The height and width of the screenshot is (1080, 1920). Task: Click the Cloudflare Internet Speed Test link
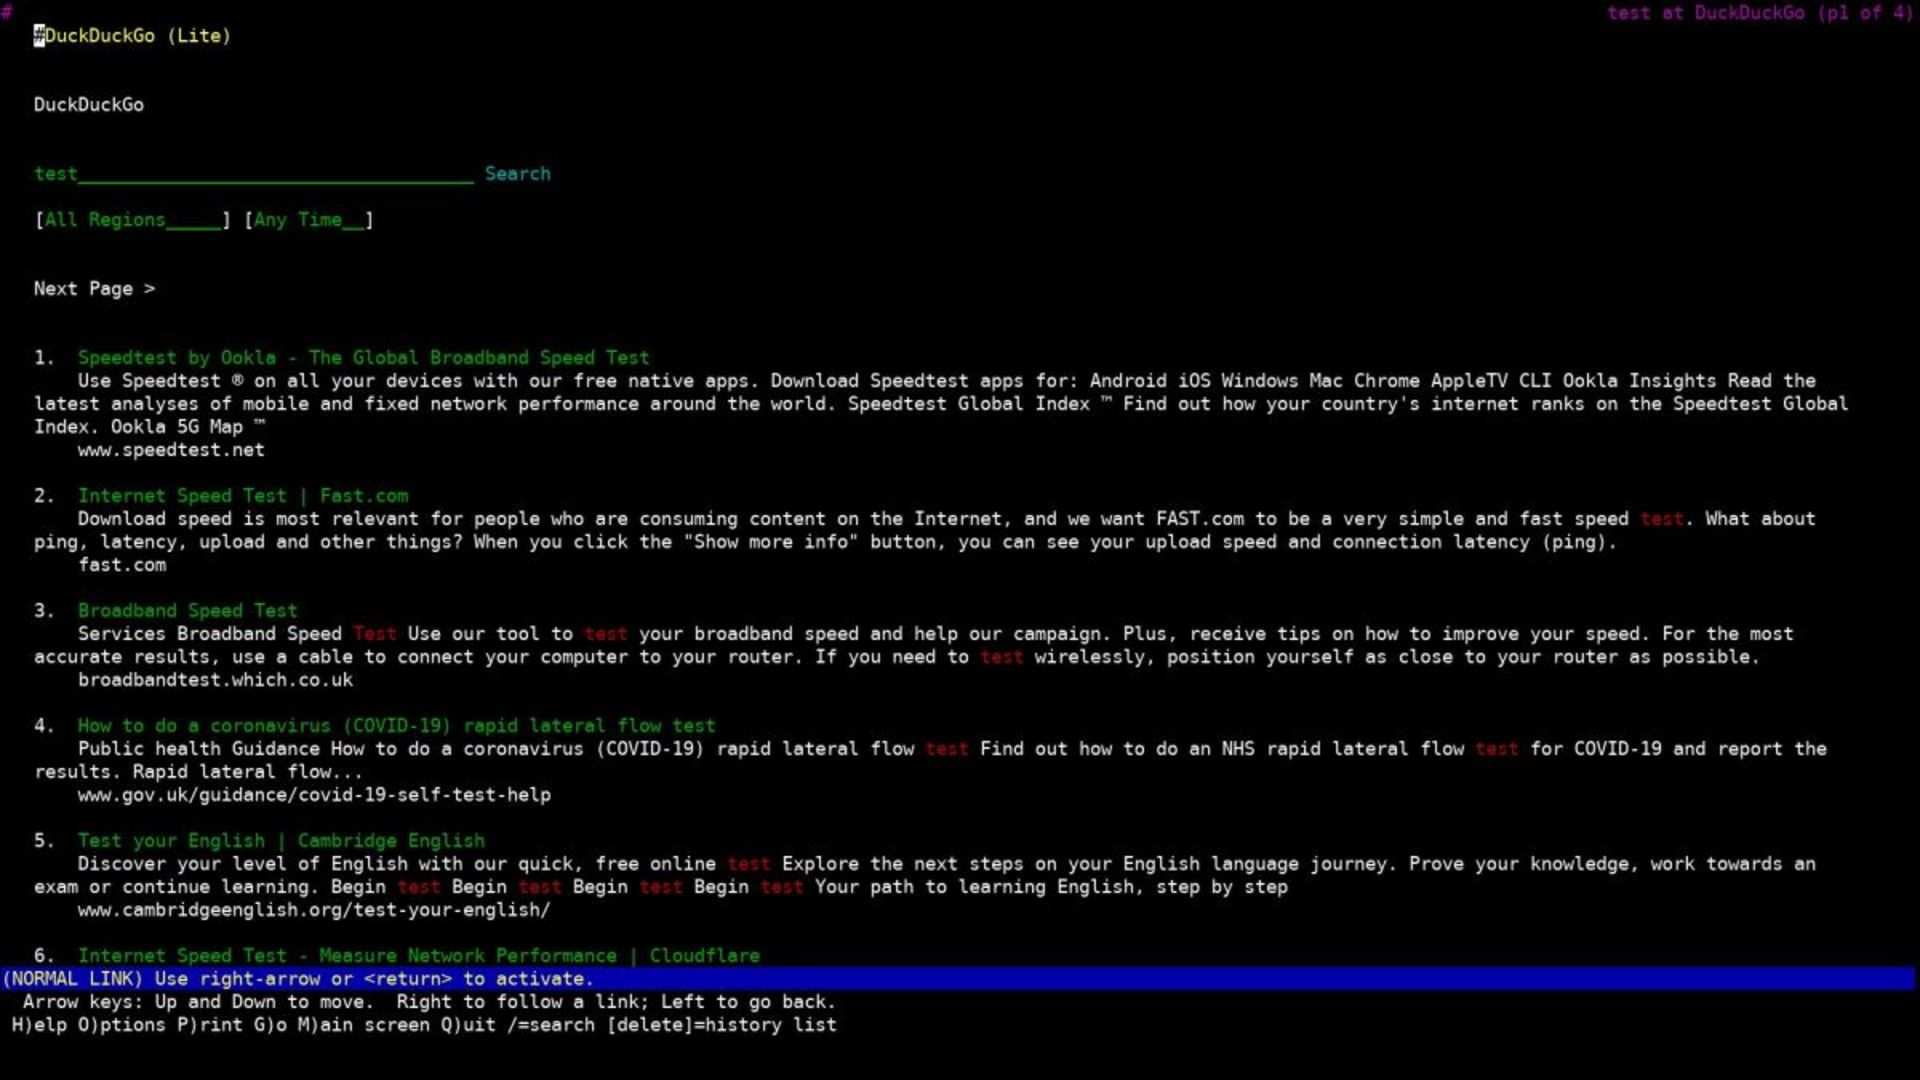click(x=418, y=955)
